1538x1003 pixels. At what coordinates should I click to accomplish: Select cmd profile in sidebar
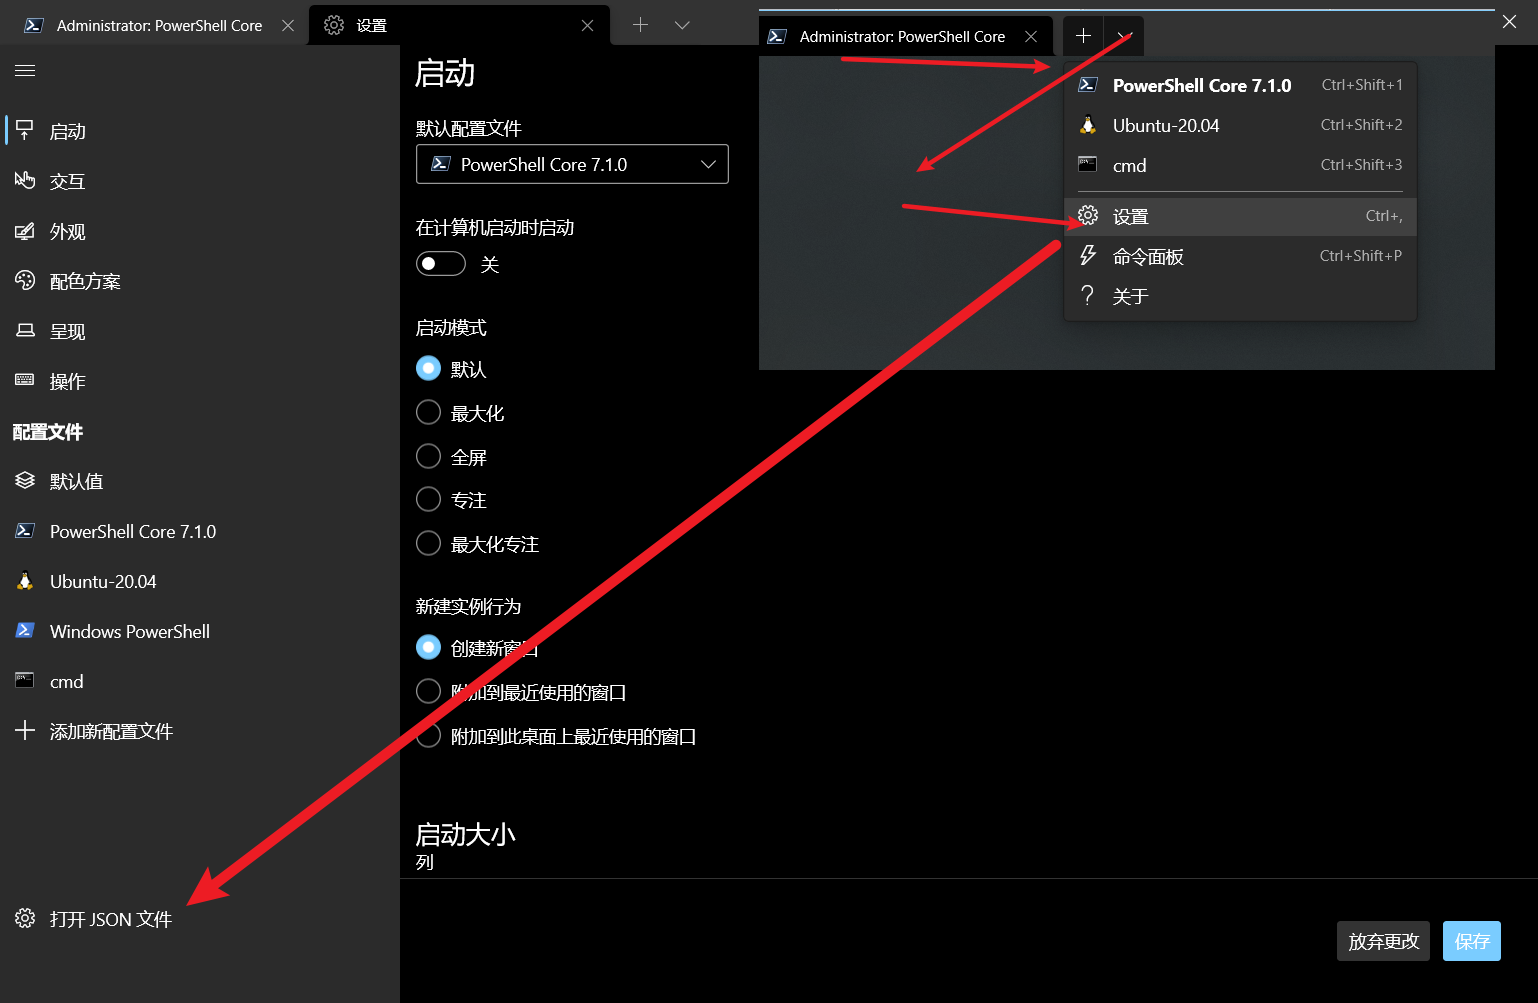(200, 681)
